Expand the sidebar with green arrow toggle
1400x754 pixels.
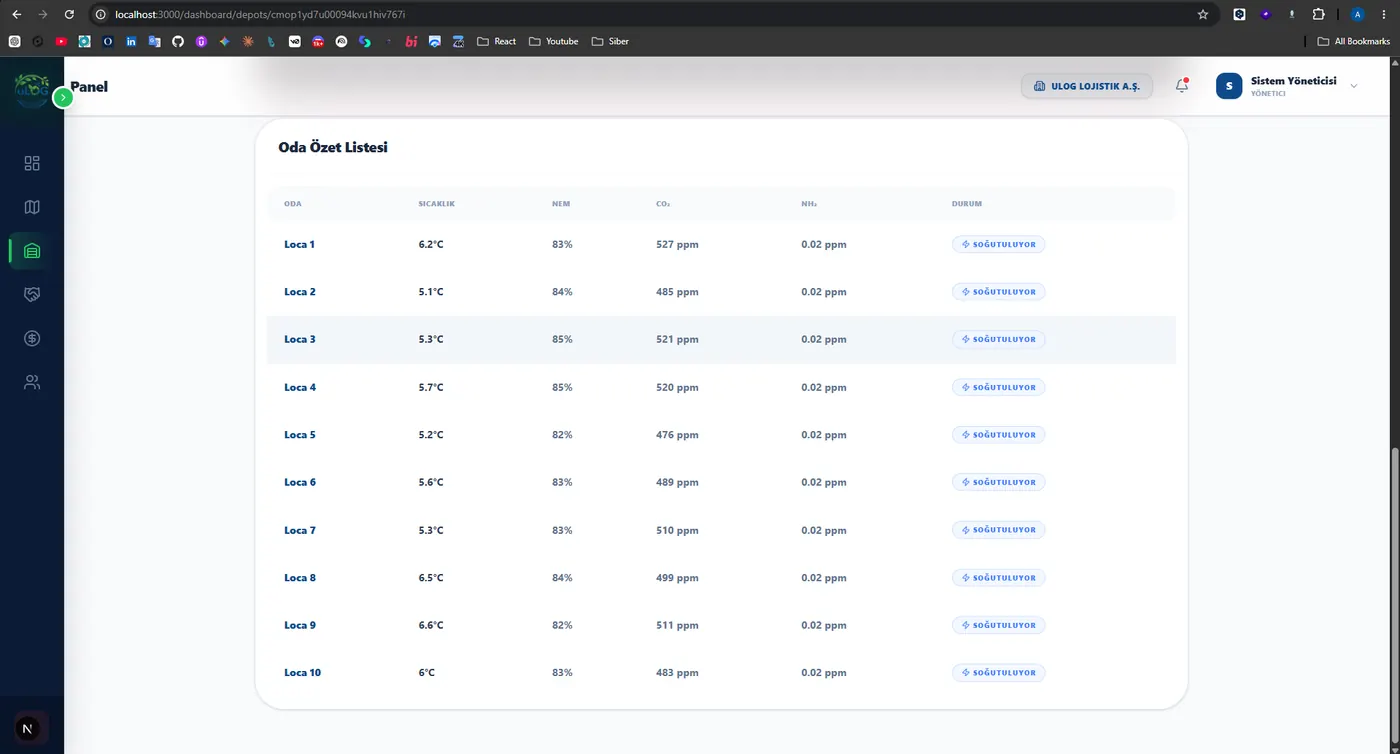pyautogui.click(x=63, y=97)
